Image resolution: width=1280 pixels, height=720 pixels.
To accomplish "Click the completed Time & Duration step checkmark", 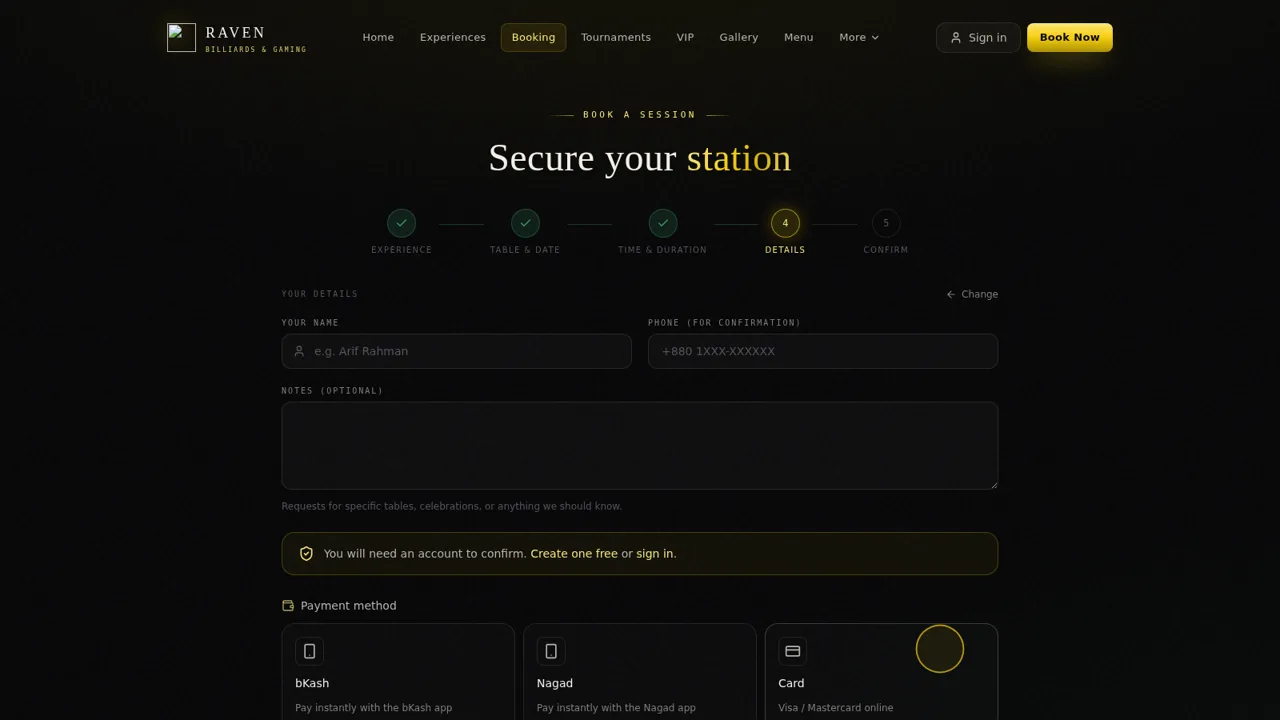I will click(663, 223).
